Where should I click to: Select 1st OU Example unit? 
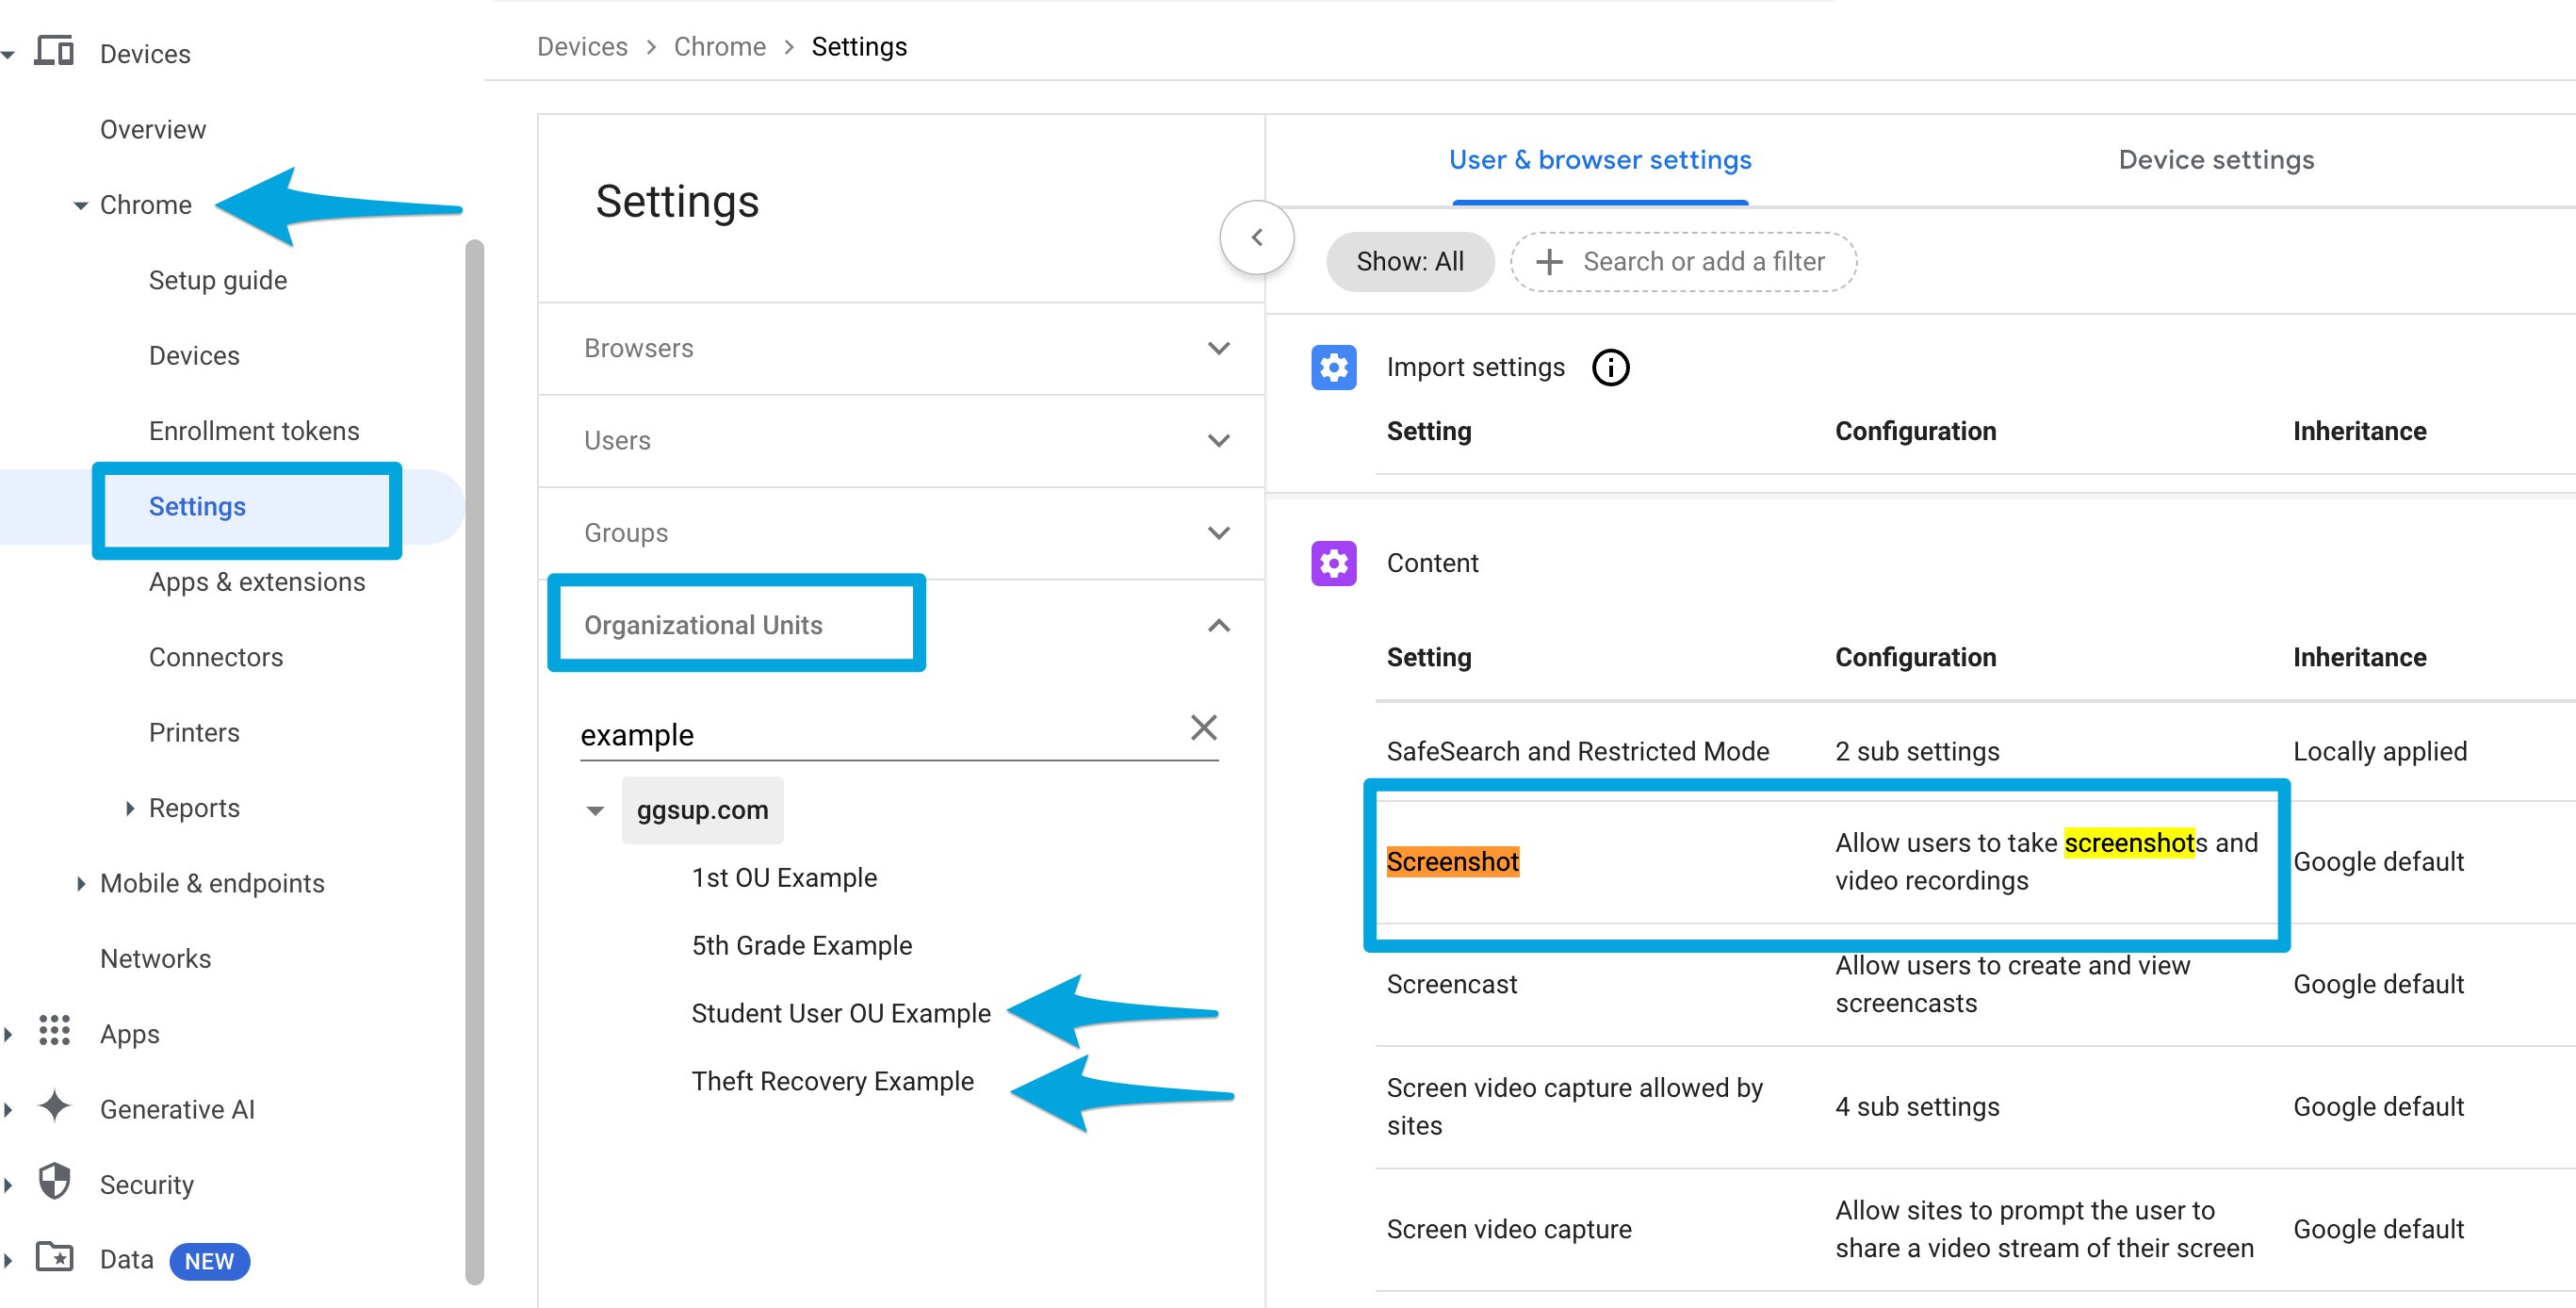click(x=784, y=878)
